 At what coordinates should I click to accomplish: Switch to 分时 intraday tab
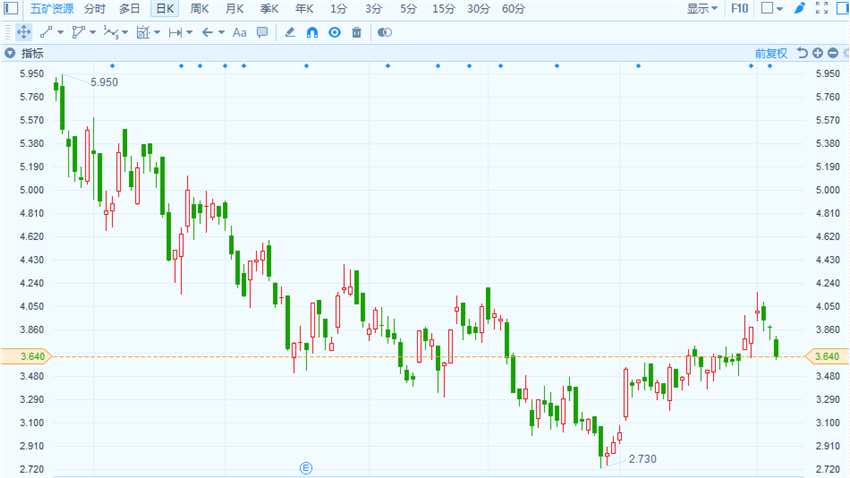tap(95, 9)
